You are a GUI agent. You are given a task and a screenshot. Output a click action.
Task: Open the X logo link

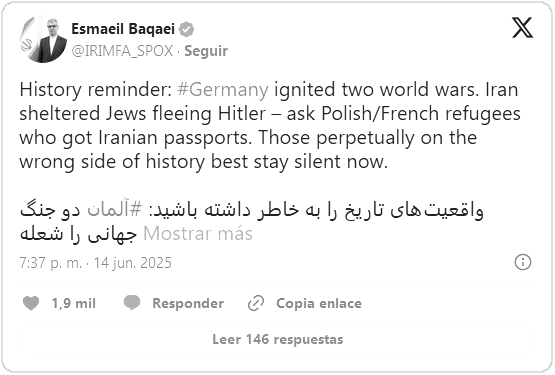pos(522,27)
